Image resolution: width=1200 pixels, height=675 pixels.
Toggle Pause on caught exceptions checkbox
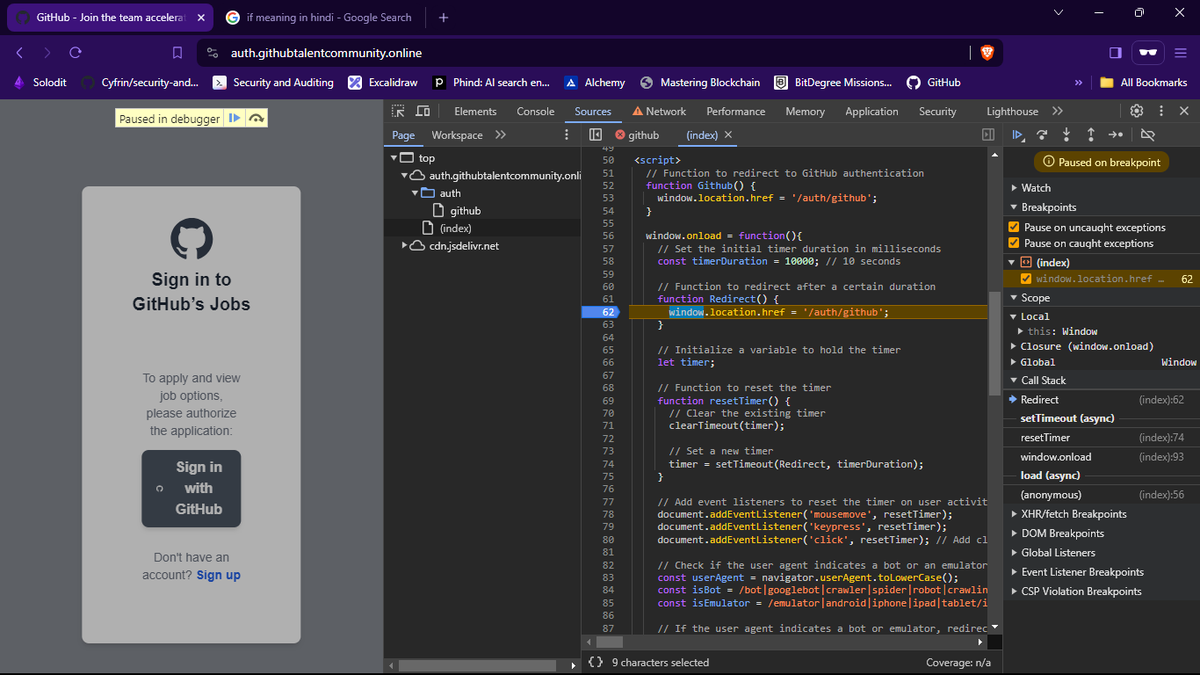pos(1015,243)
